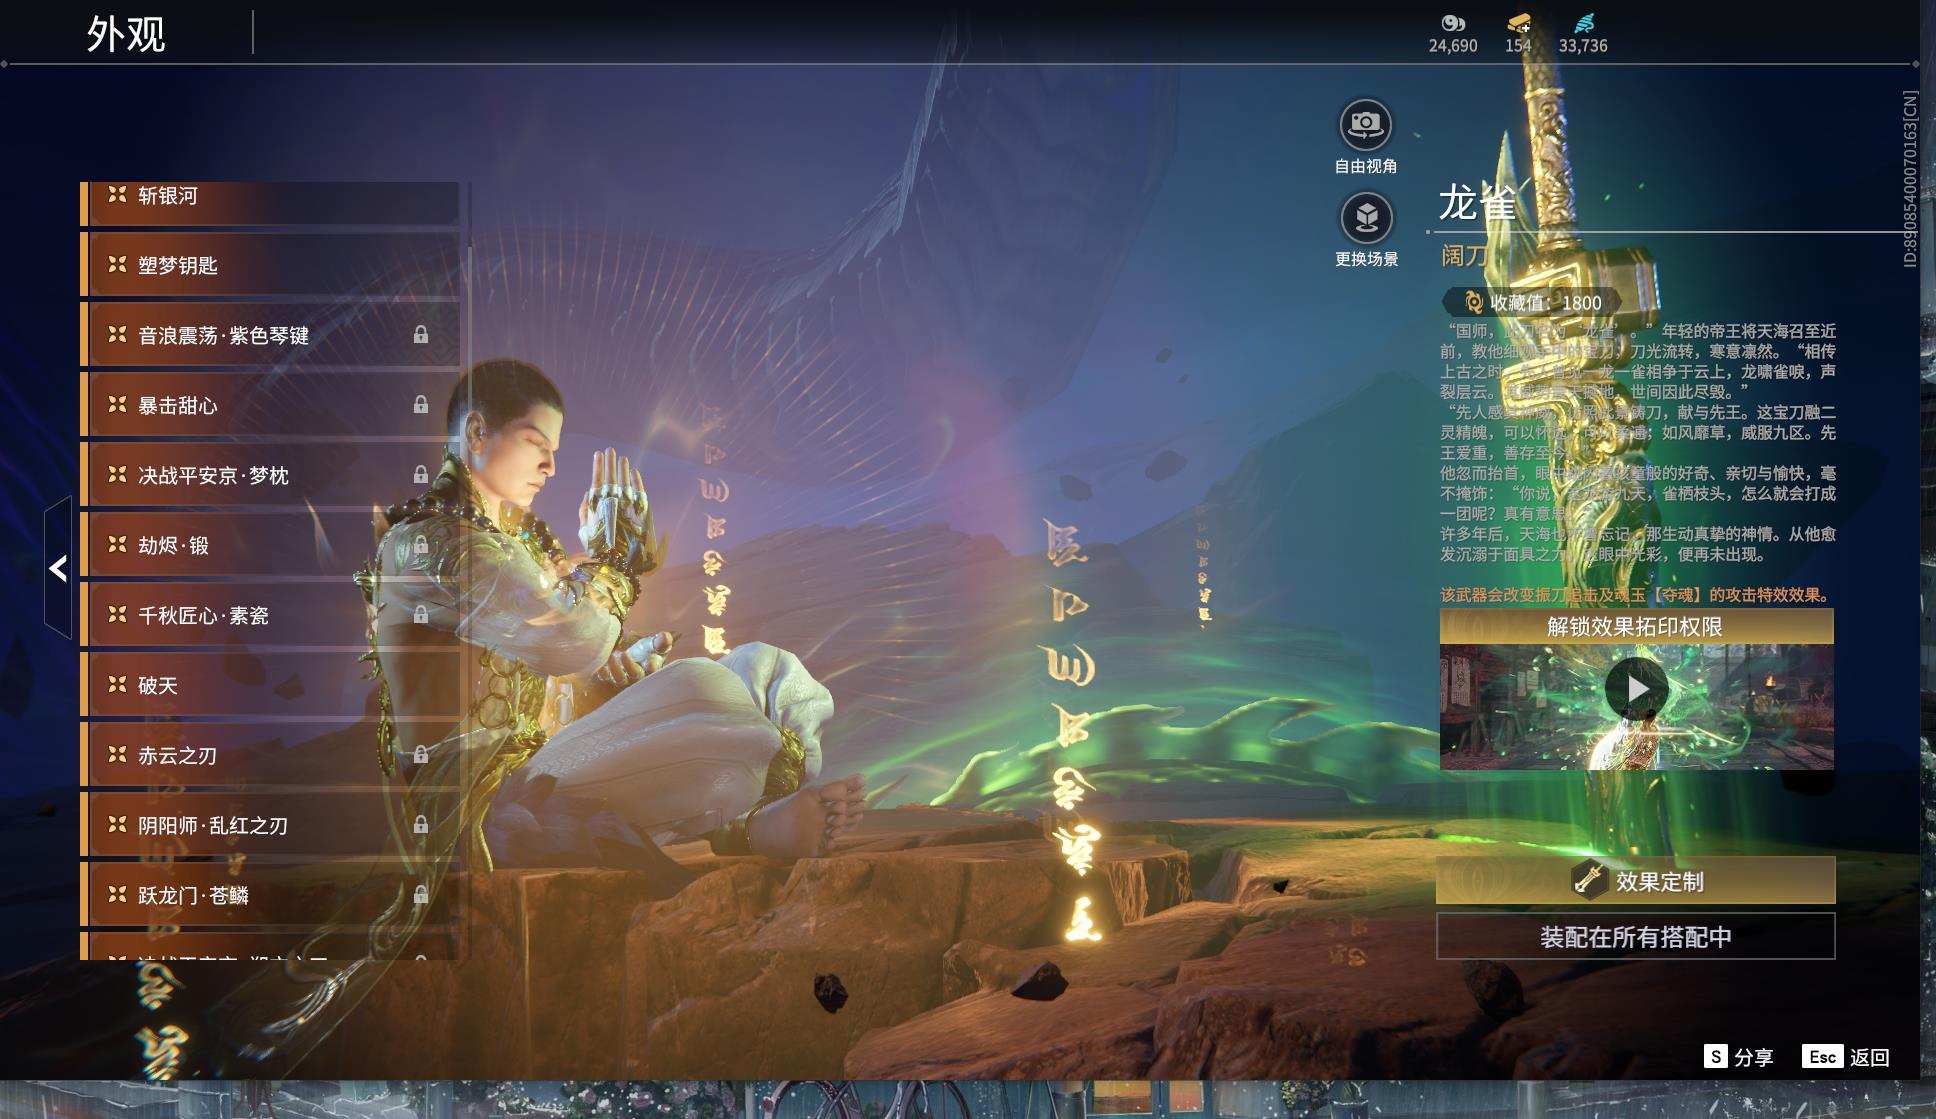The height and width of the screenshot is (1119, 1936).
Task: Click lock icon on 暴击甜心 row
Action: 421,405
